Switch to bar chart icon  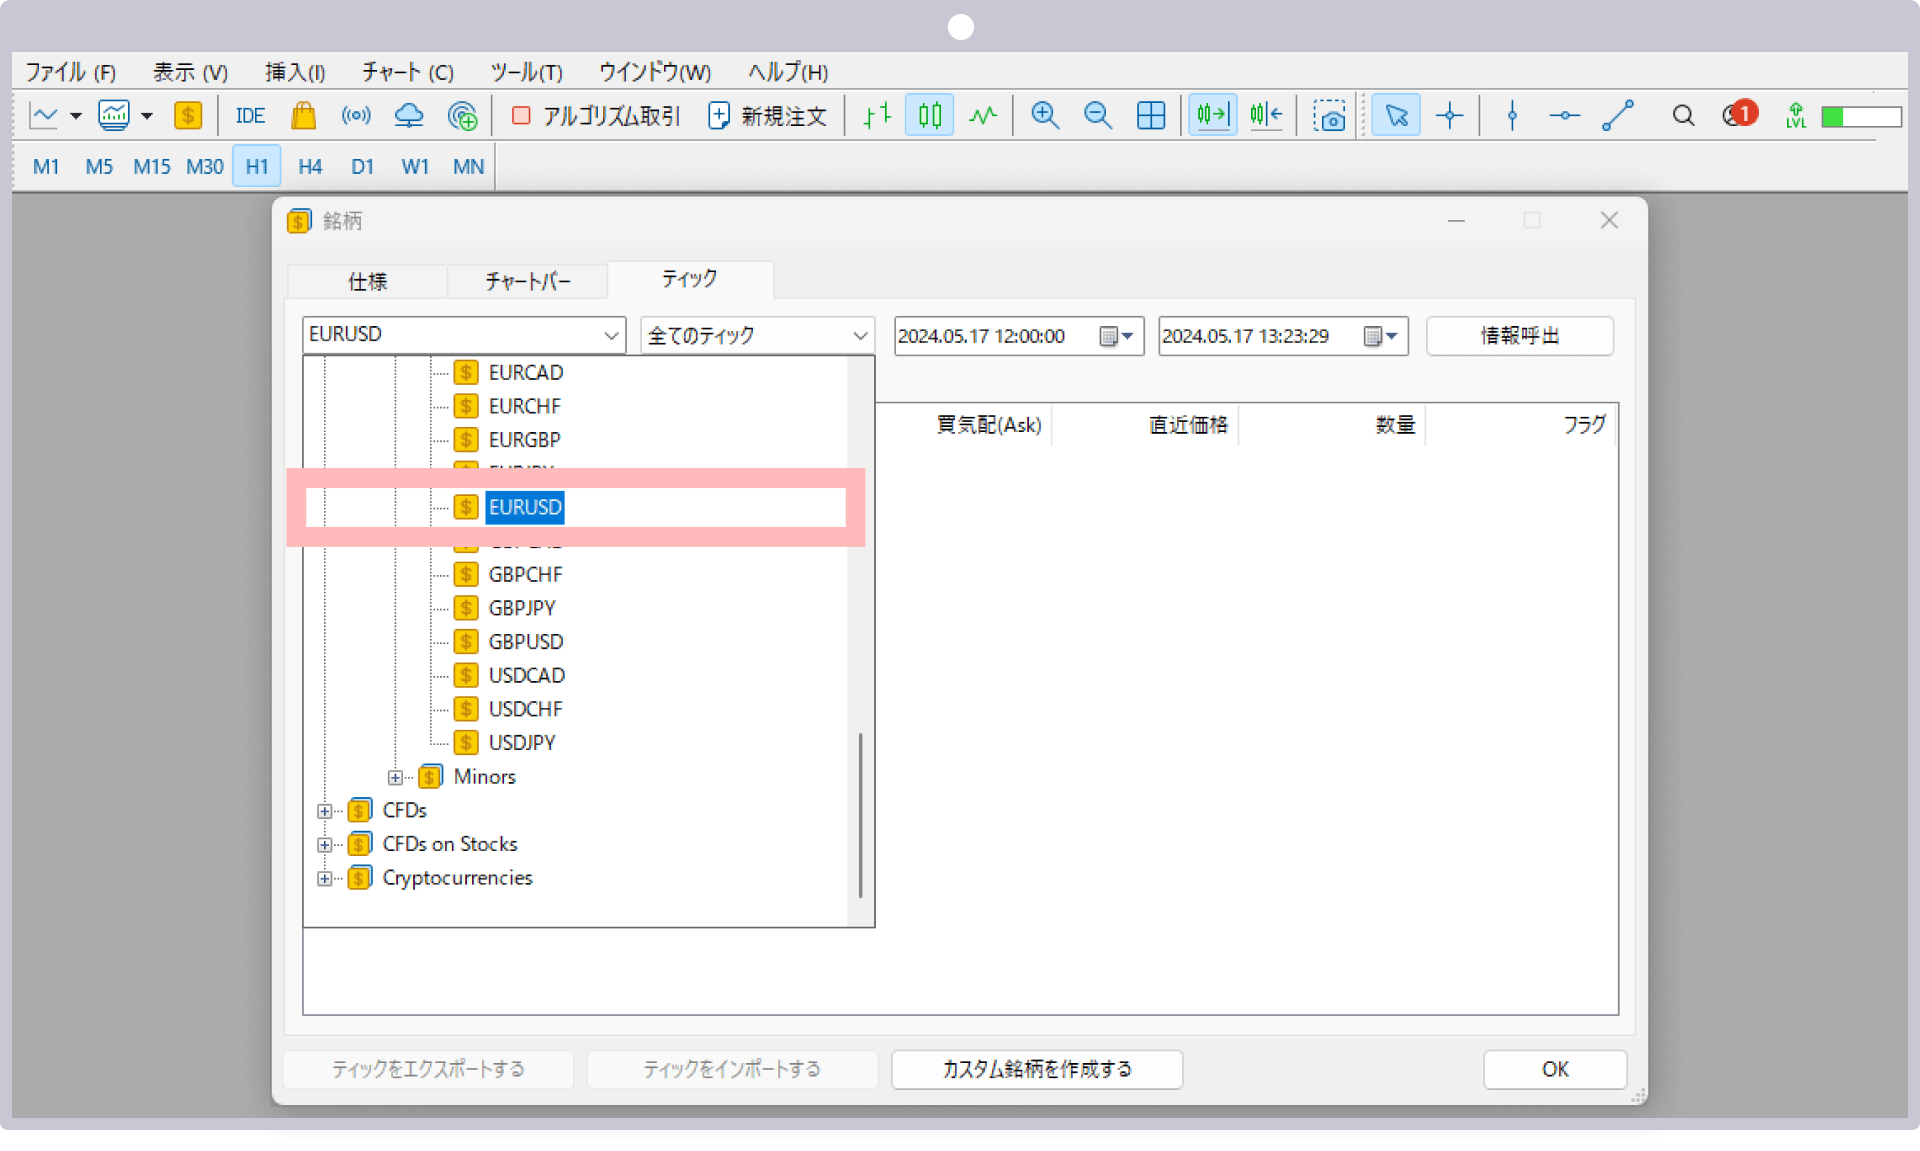877,116
